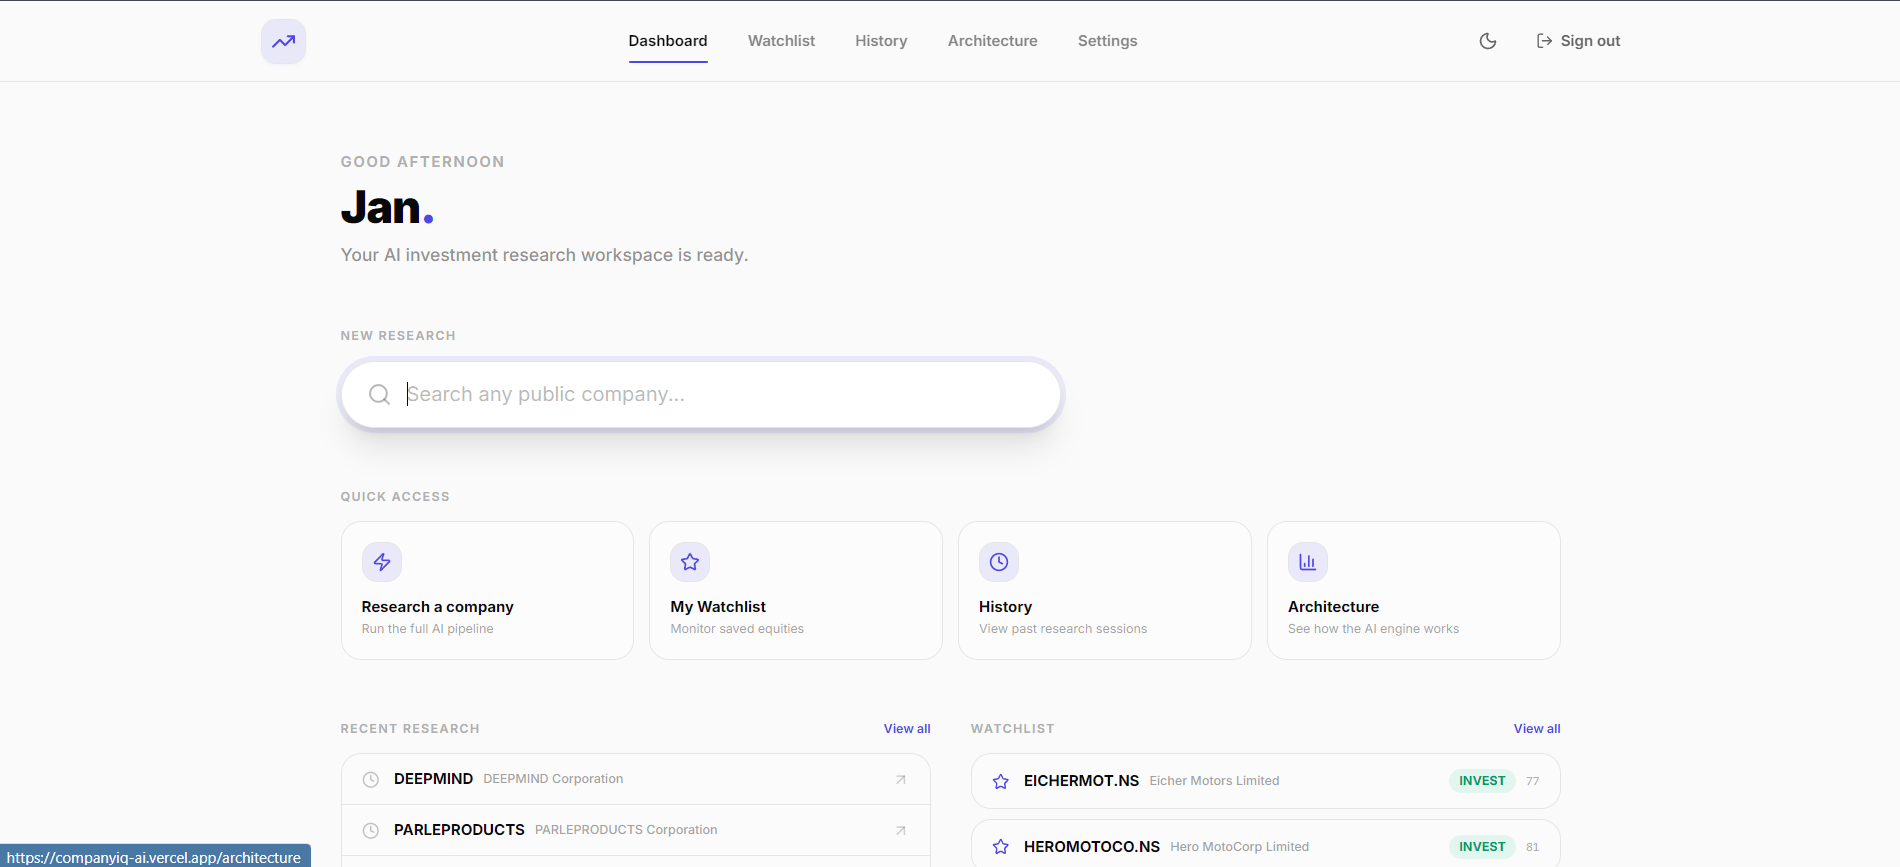Click the clock icon on History card
Viewport: 1900px width, 867px height.
pos(999,562)
